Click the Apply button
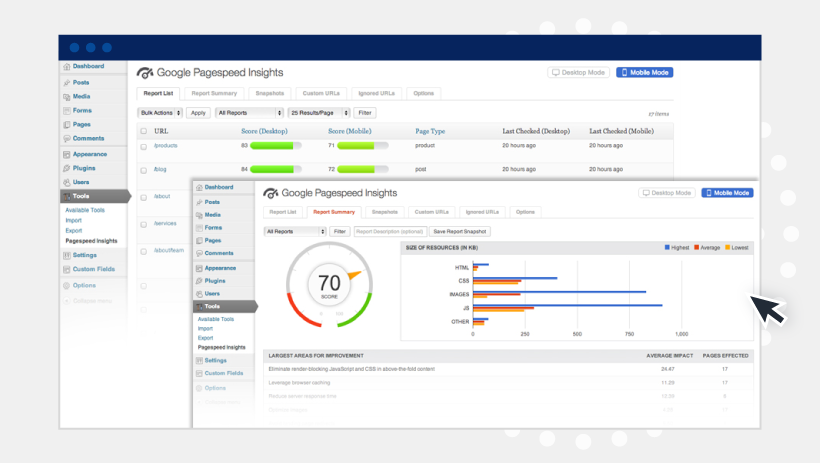820x463 pixels. (198, 113)
